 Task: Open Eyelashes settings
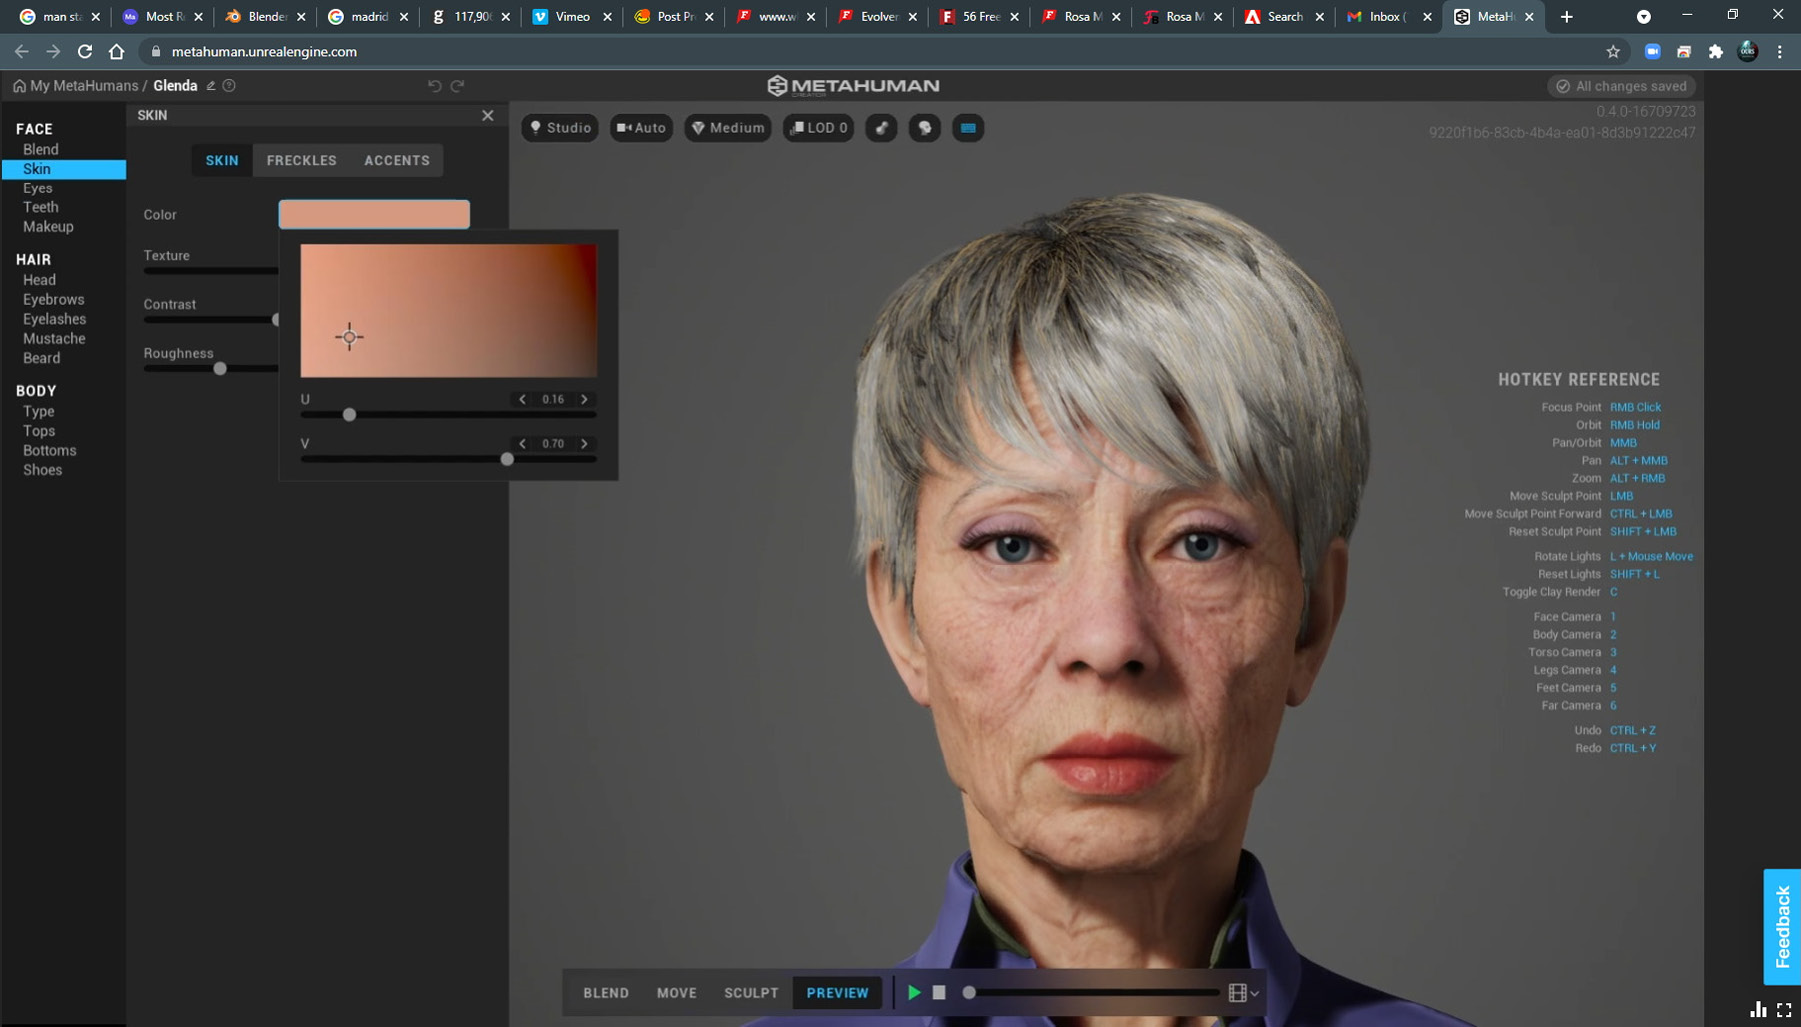click(55, 319)
